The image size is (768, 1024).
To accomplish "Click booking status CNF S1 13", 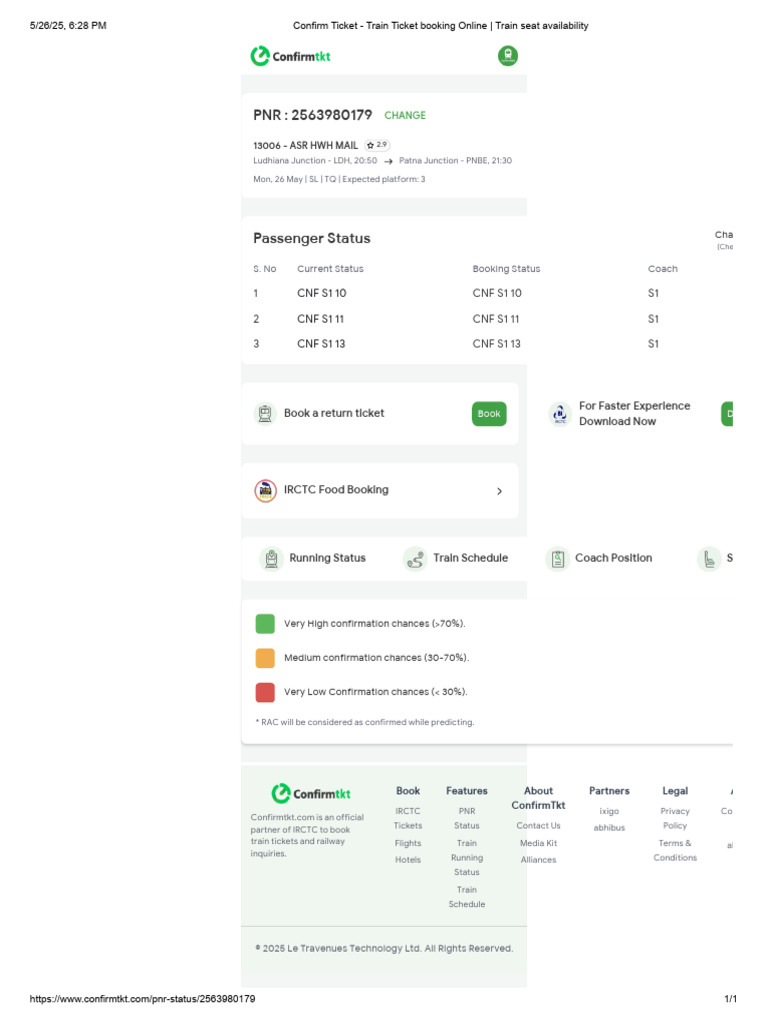I will (496, 344).
